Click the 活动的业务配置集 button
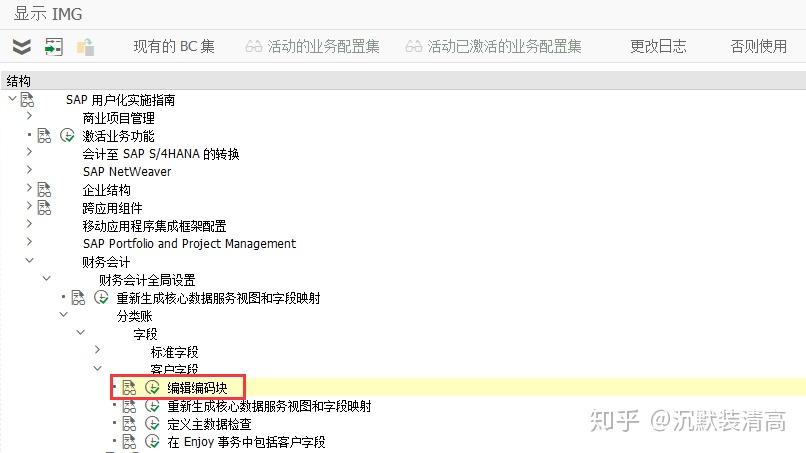Viewport: 806px width, 453px height. click(313, 47)
